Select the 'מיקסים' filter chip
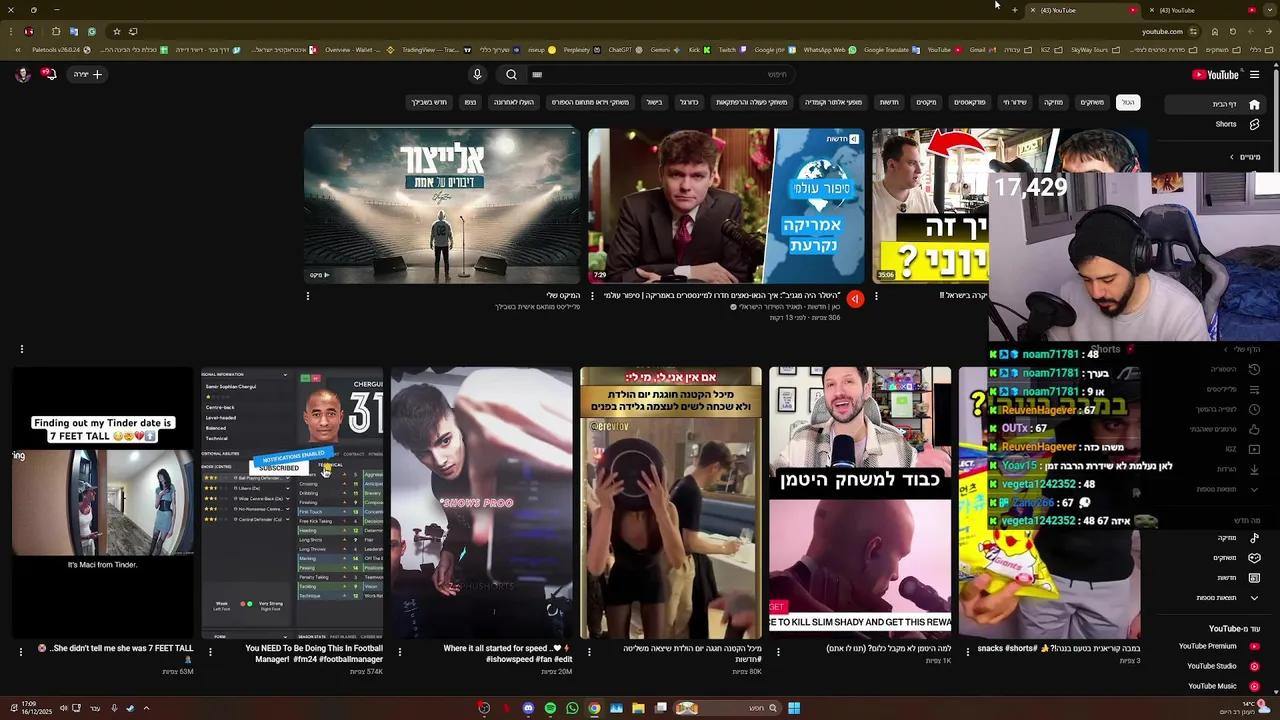 coord(927,102)
